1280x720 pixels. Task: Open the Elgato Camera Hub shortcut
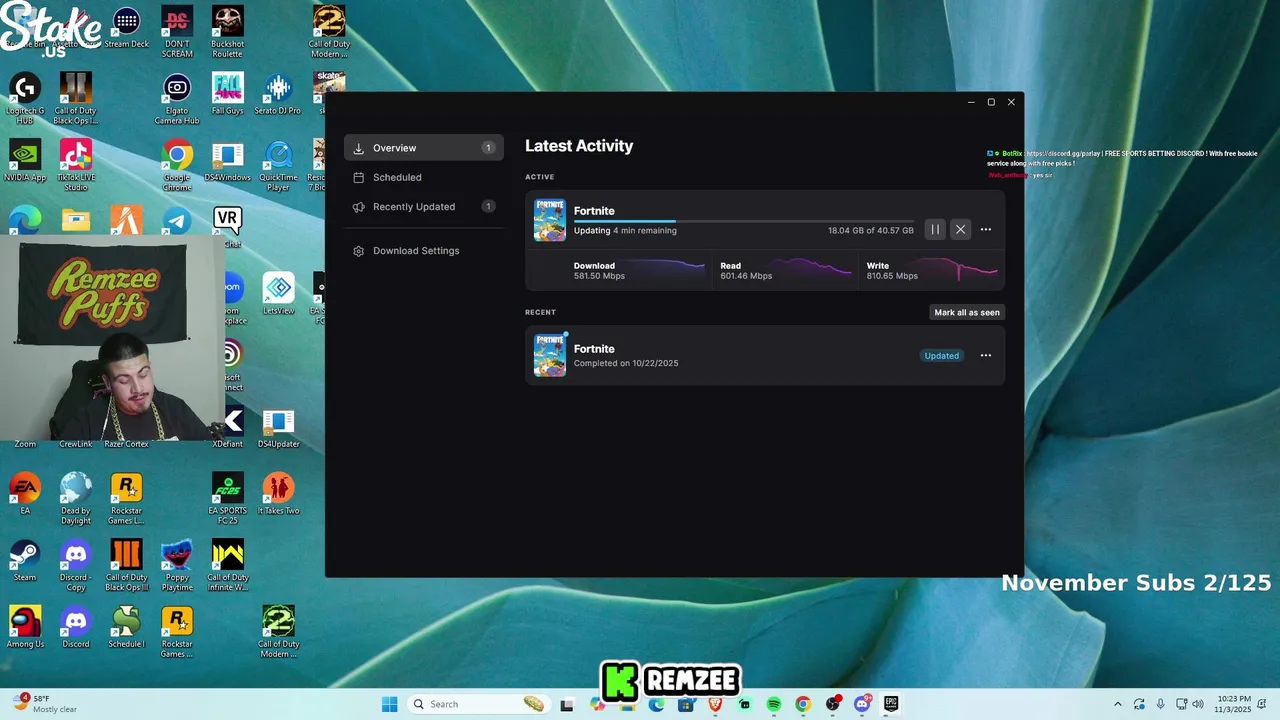177,99
